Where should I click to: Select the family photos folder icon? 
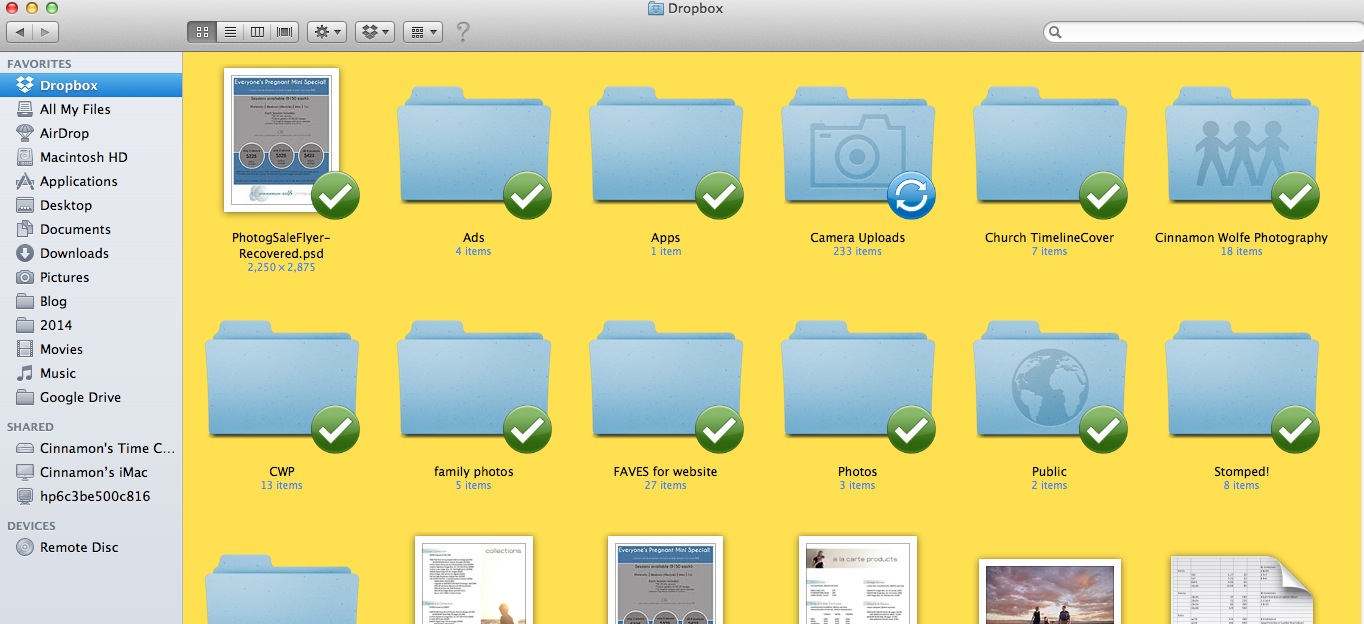pos(474,381)
